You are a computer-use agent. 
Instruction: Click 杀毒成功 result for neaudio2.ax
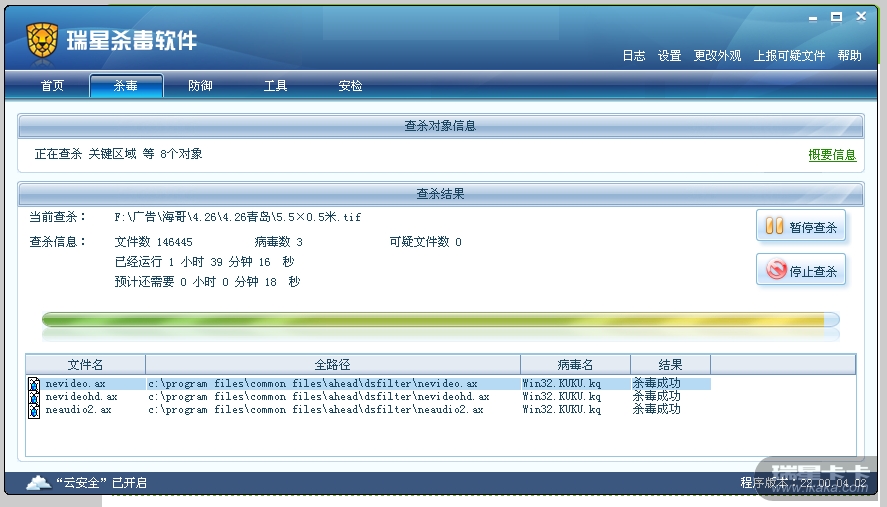(x=656, y=409)
